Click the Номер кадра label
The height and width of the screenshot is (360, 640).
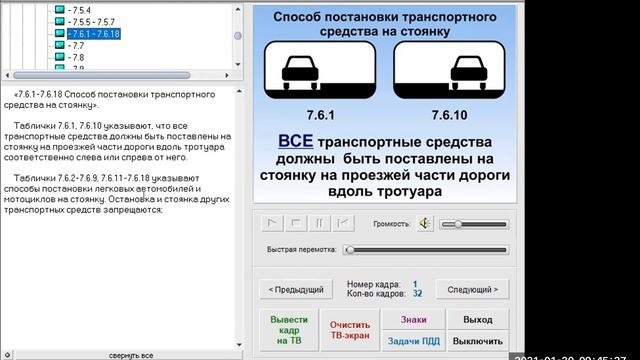[373, 284]
